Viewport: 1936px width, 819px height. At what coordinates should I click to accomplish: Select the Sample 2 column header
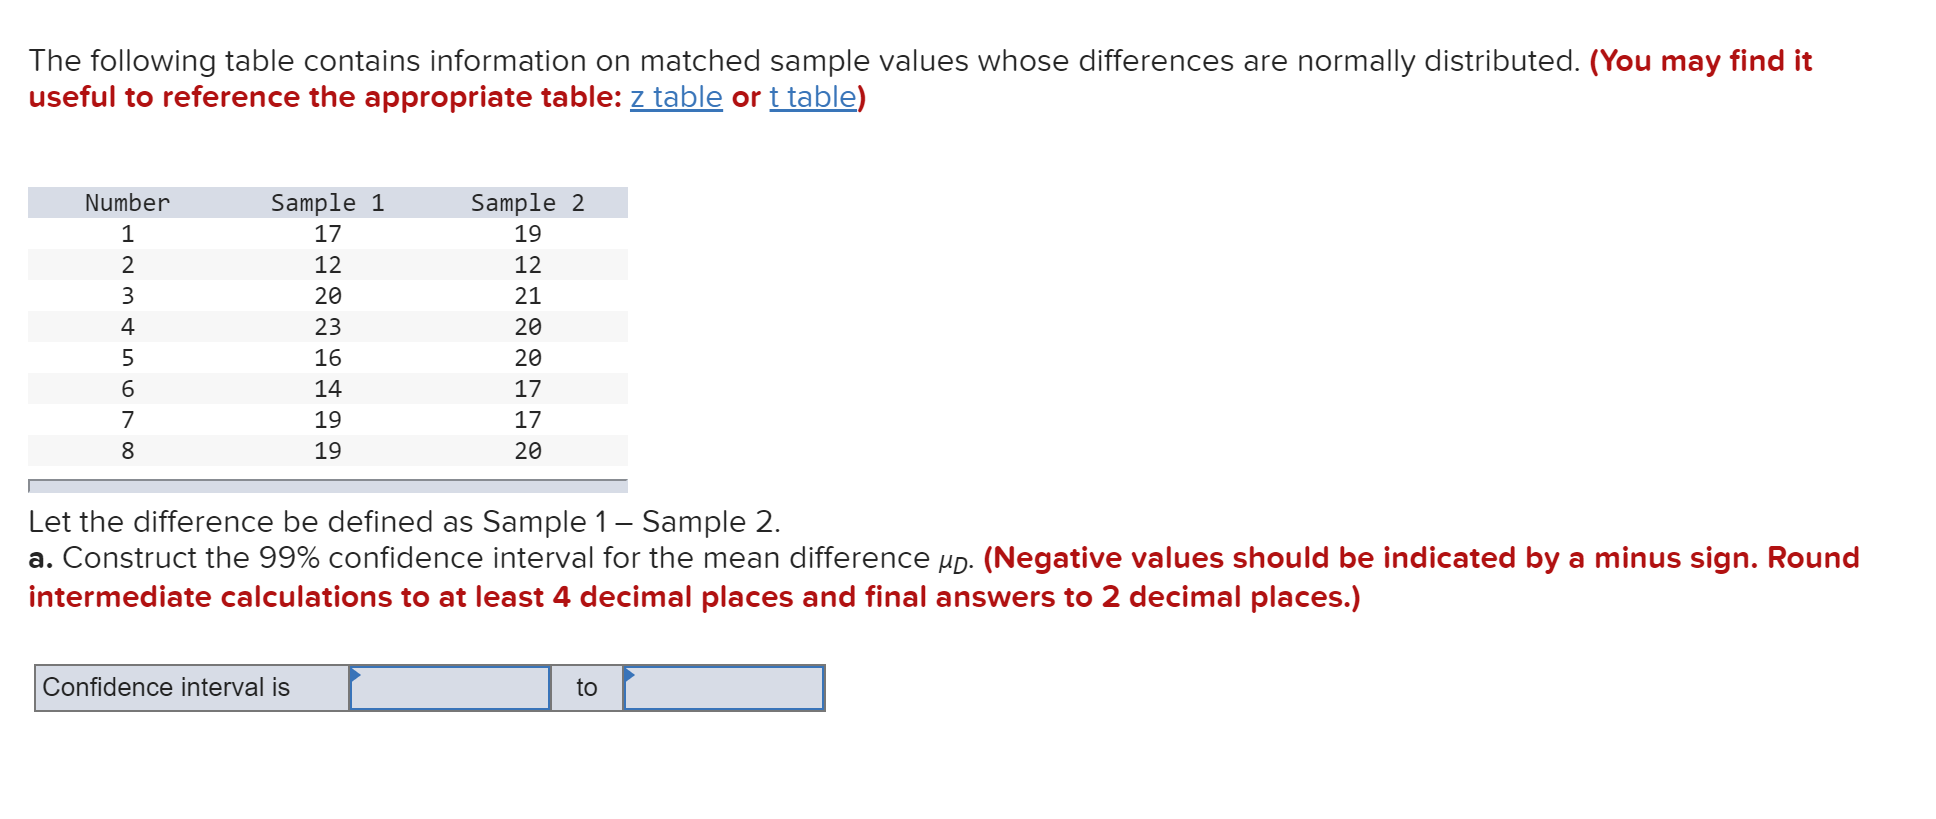528,203
